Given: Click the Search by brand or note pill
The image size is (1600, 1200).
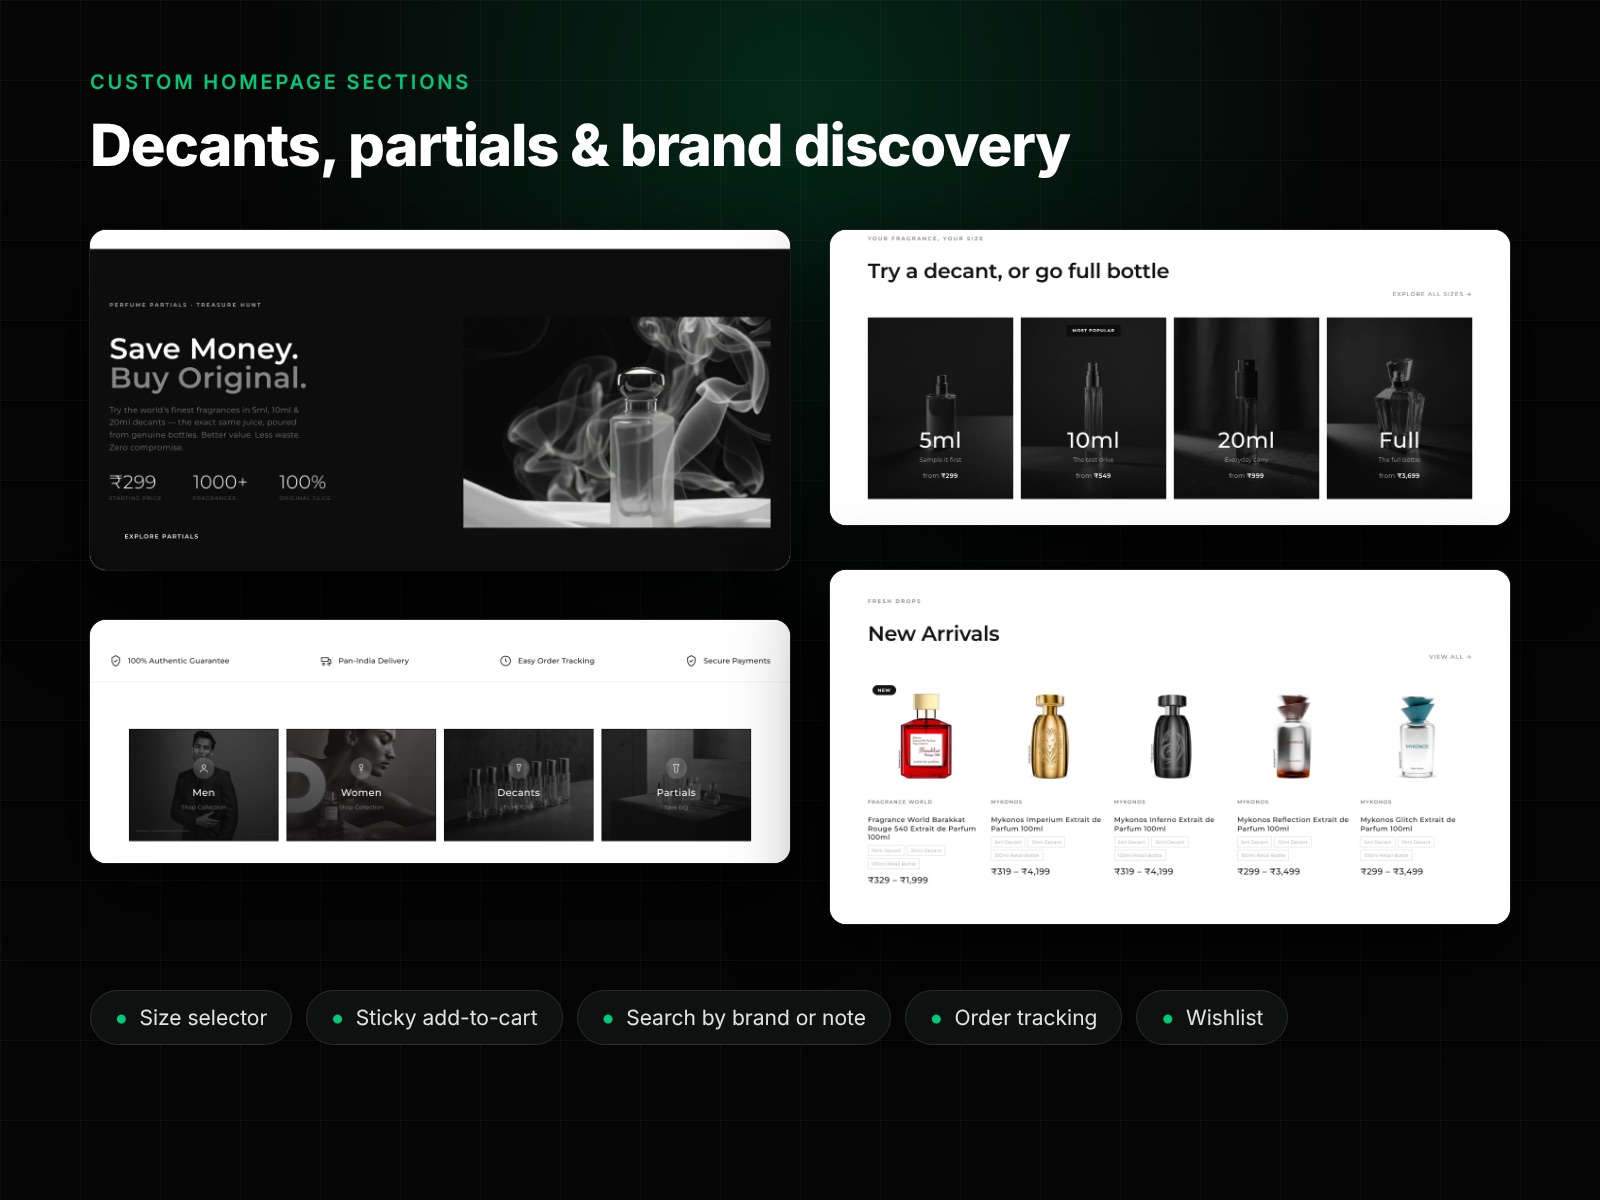Looking at the screenshot, I should pyautogui.click(x=734, y=1018).
